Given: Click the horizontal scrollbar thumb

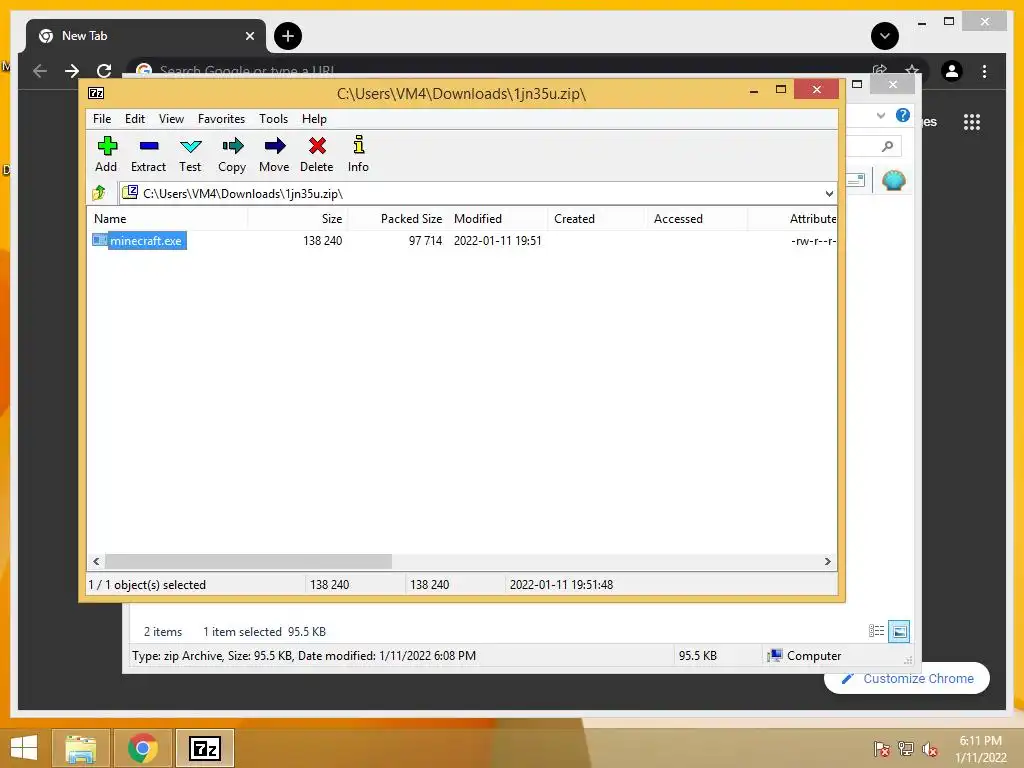Looking at the screenshot, I should (248, 562).
